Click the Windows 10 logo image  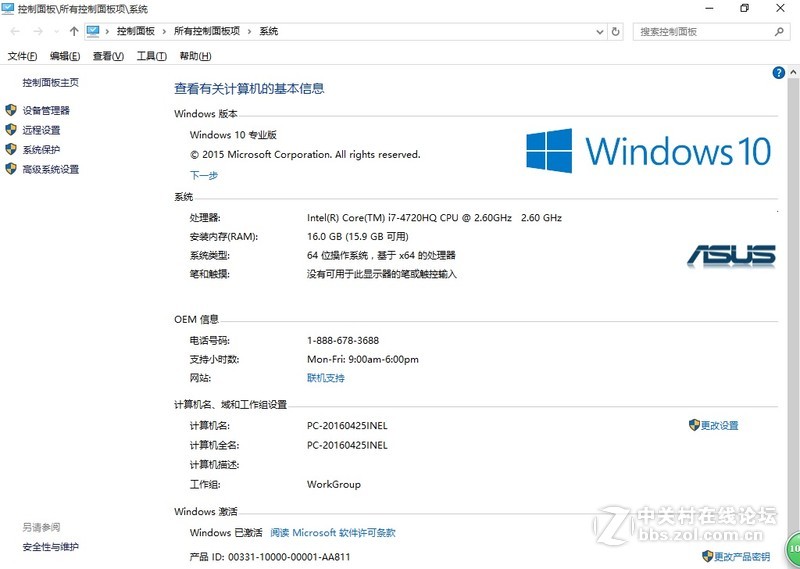(x=648, y=151)
